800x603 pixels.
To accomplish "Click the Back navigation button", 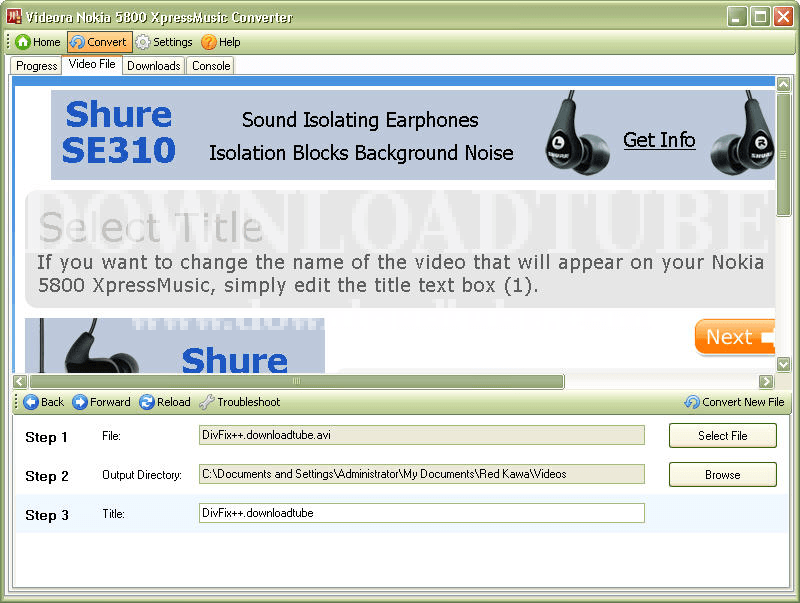I will coord(43,402).
